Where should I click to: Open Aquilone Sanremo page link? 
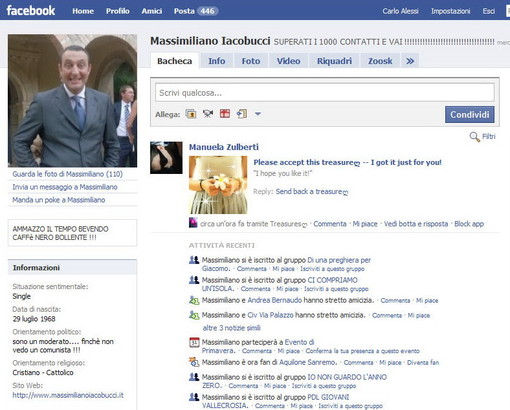click(x=307, y=362)
